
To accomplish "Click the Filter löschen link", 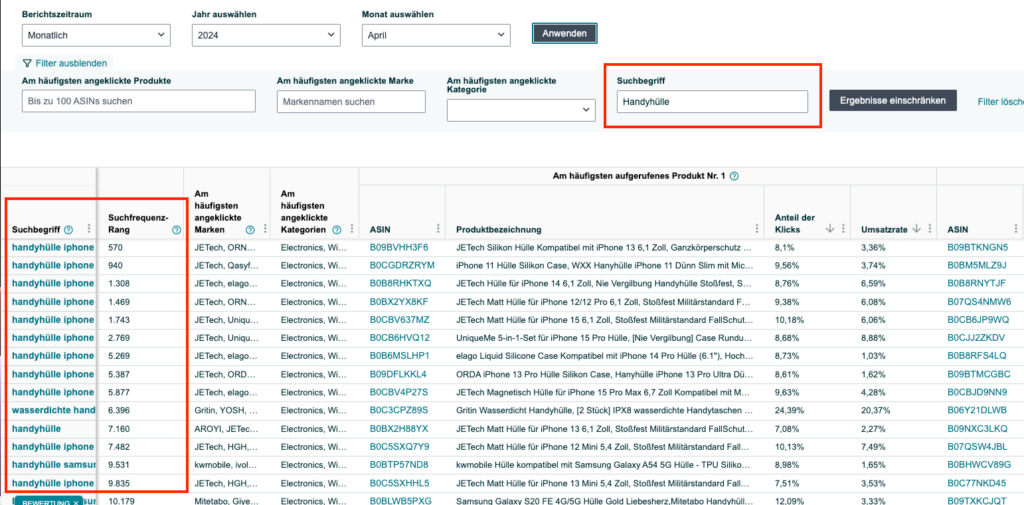I will (1000, 102).
